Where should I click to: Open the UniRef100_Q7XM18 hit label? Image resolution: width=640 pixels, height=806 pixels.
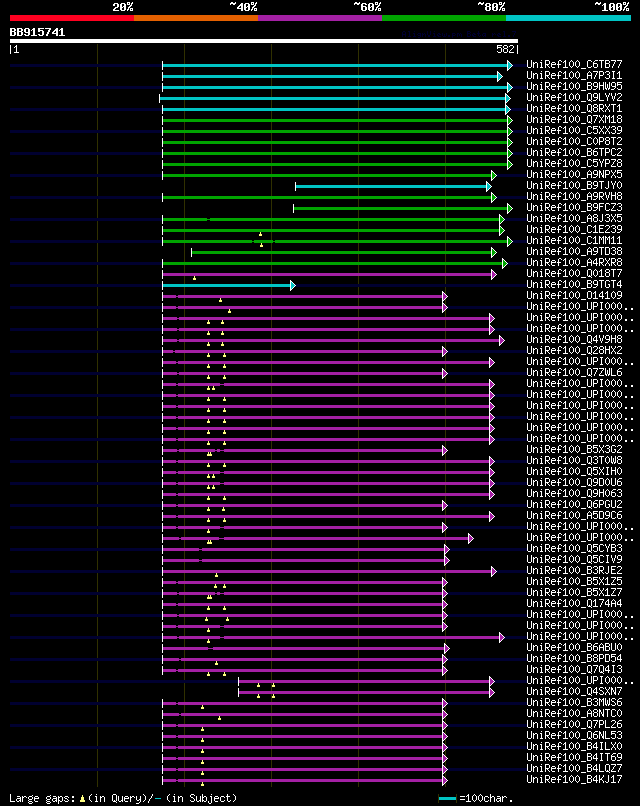tap(574, 119)
